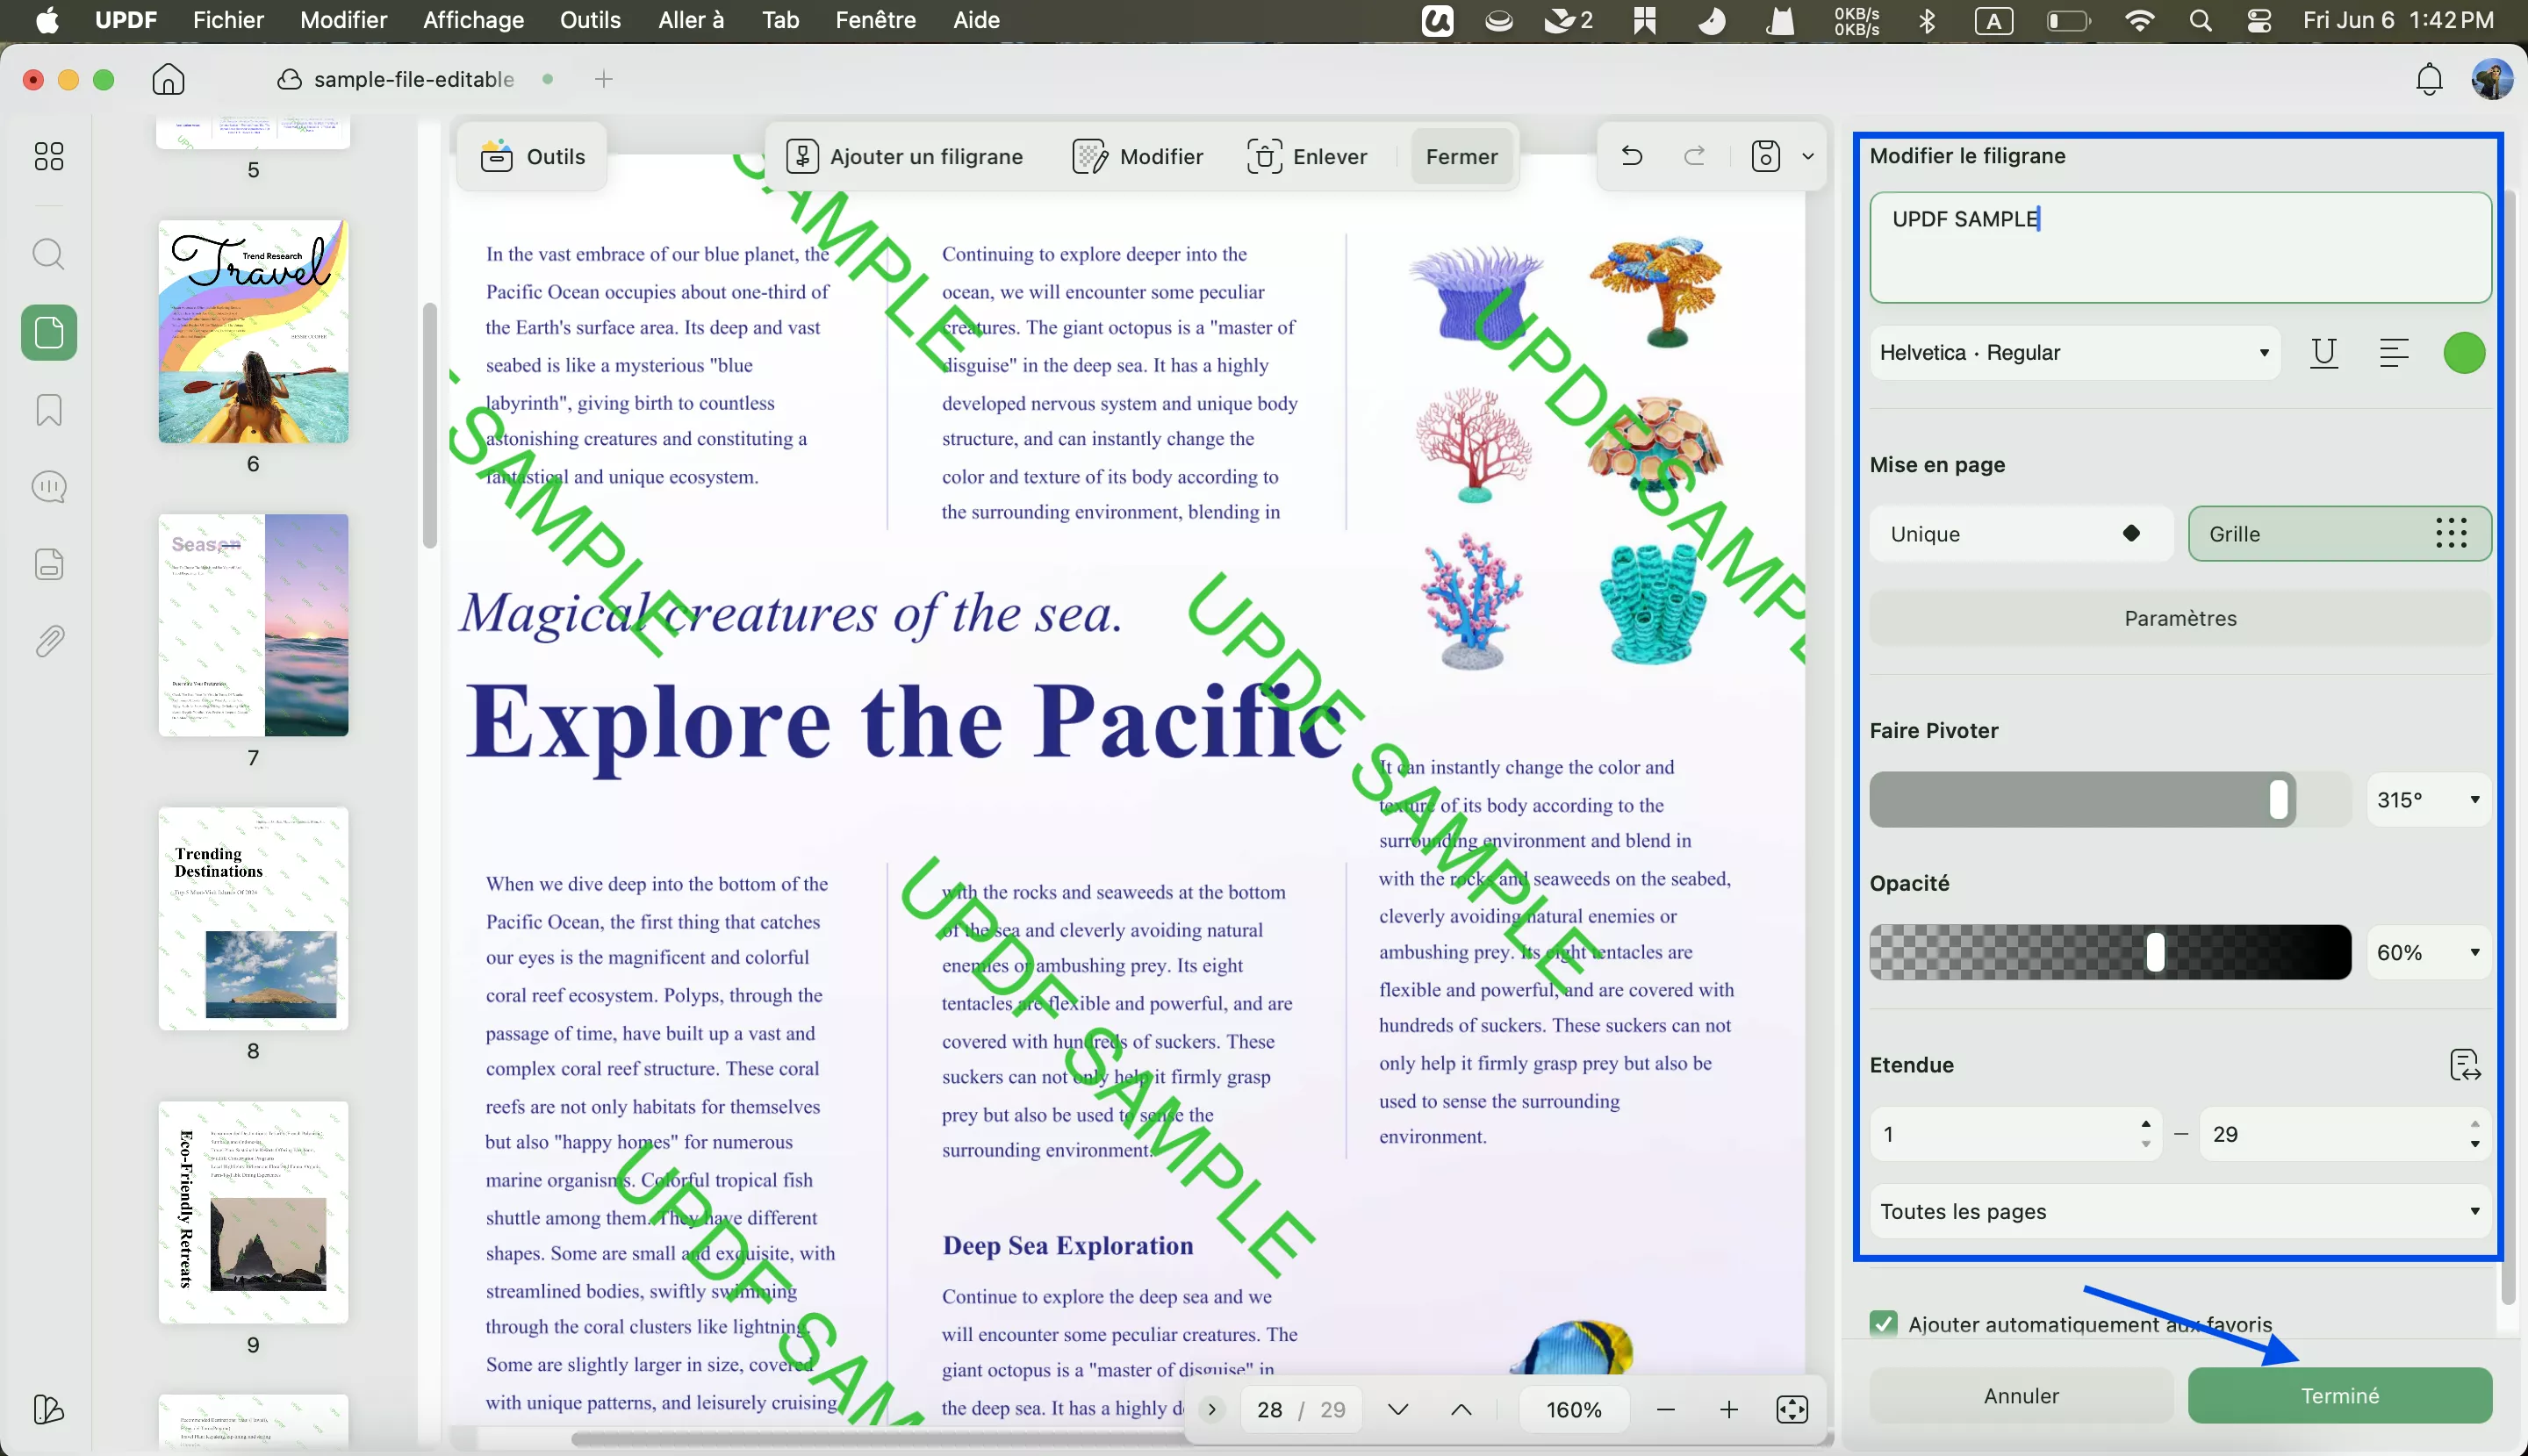Click the layers icon at sidebar bottom
The height and width of the screenshot is (1456, 2528).
(48, 1409)
